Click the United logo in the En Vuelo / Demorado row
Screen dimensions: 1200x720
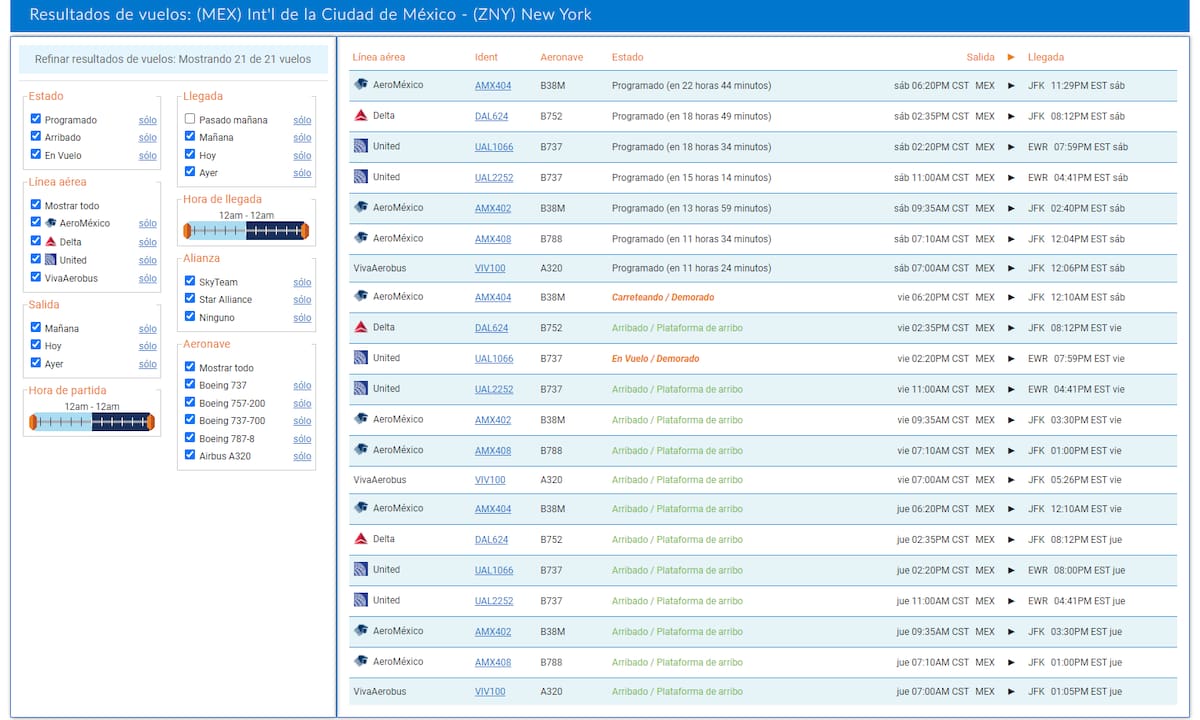point(361,358)
